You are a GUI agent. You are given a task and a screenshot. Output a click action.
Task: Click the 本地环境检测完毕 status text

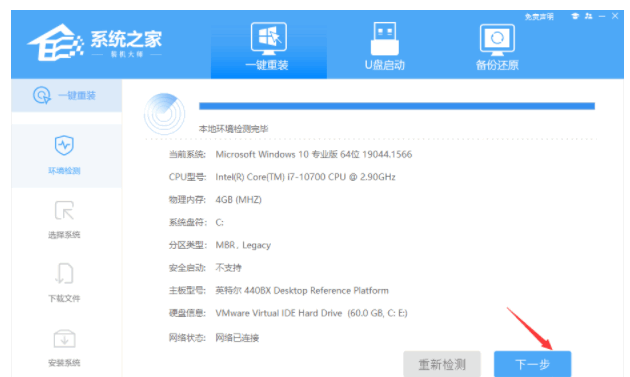tap(233, 129)
